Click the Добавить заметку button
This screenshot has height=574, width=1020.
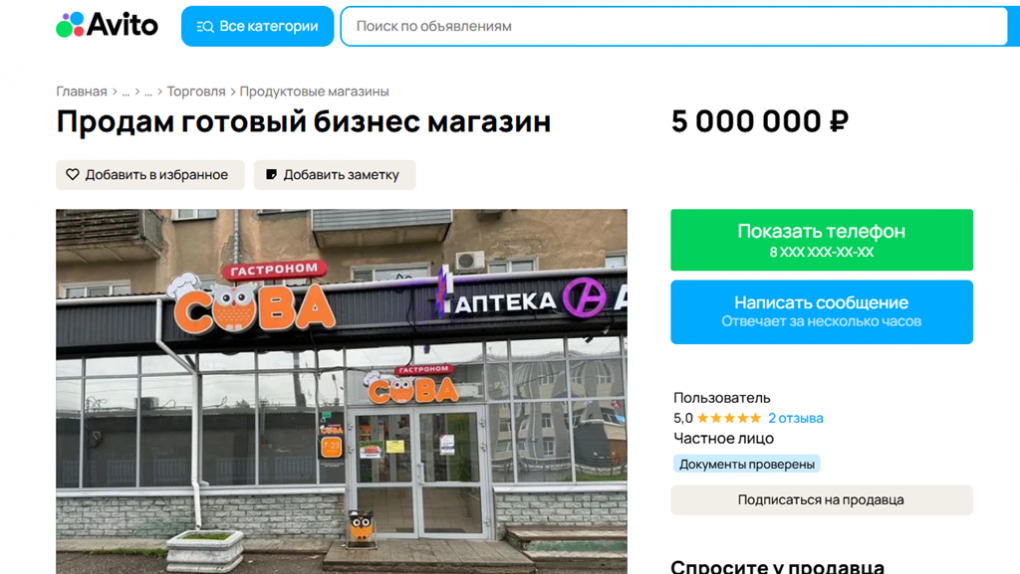[334, 174]
